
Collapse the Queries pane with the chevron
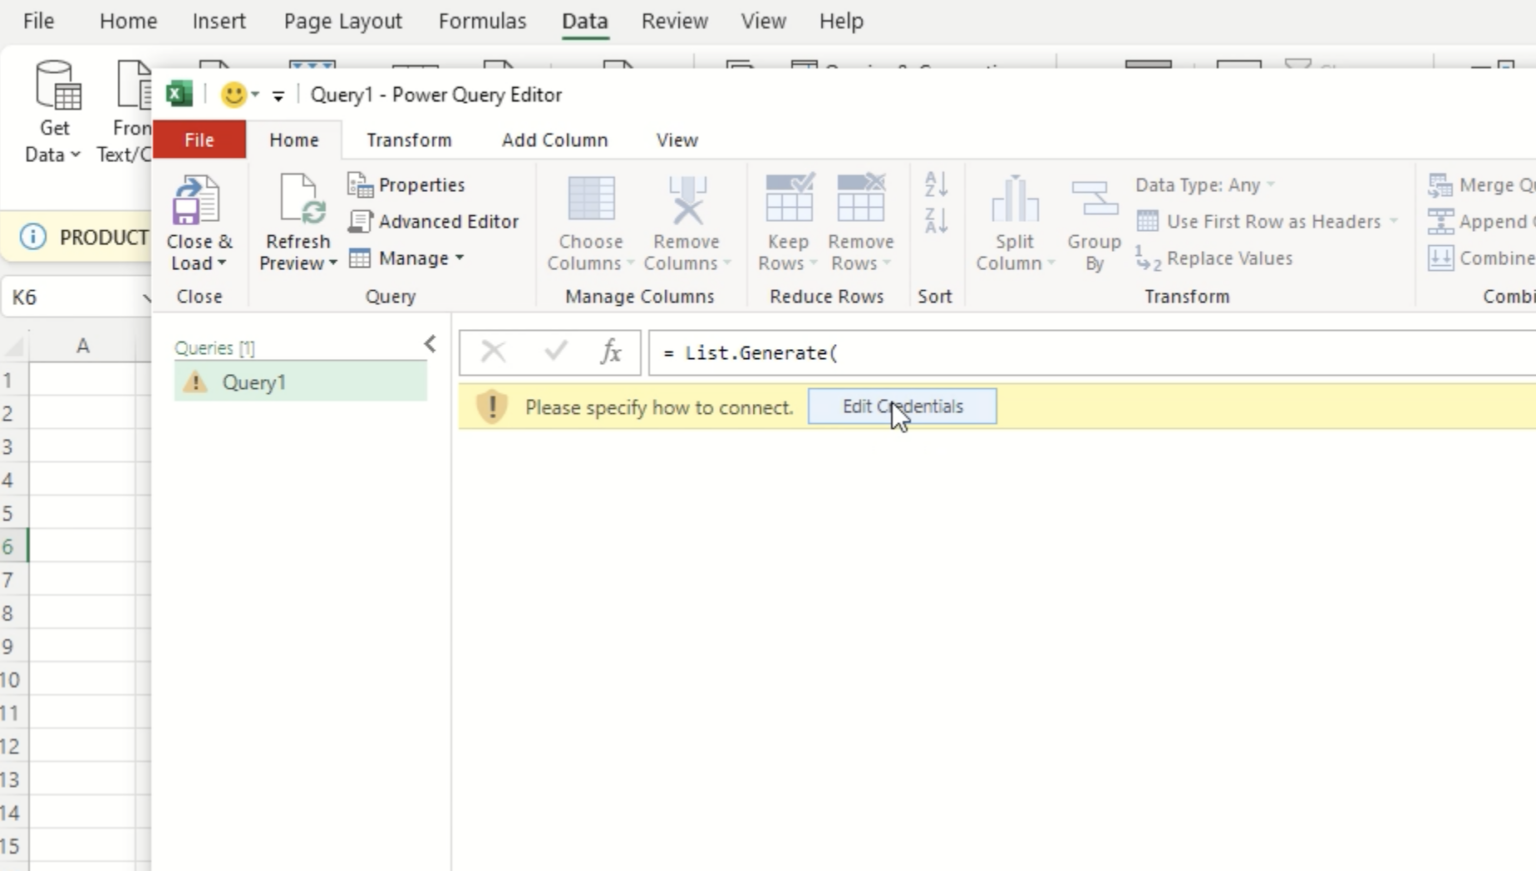point(429,343)
